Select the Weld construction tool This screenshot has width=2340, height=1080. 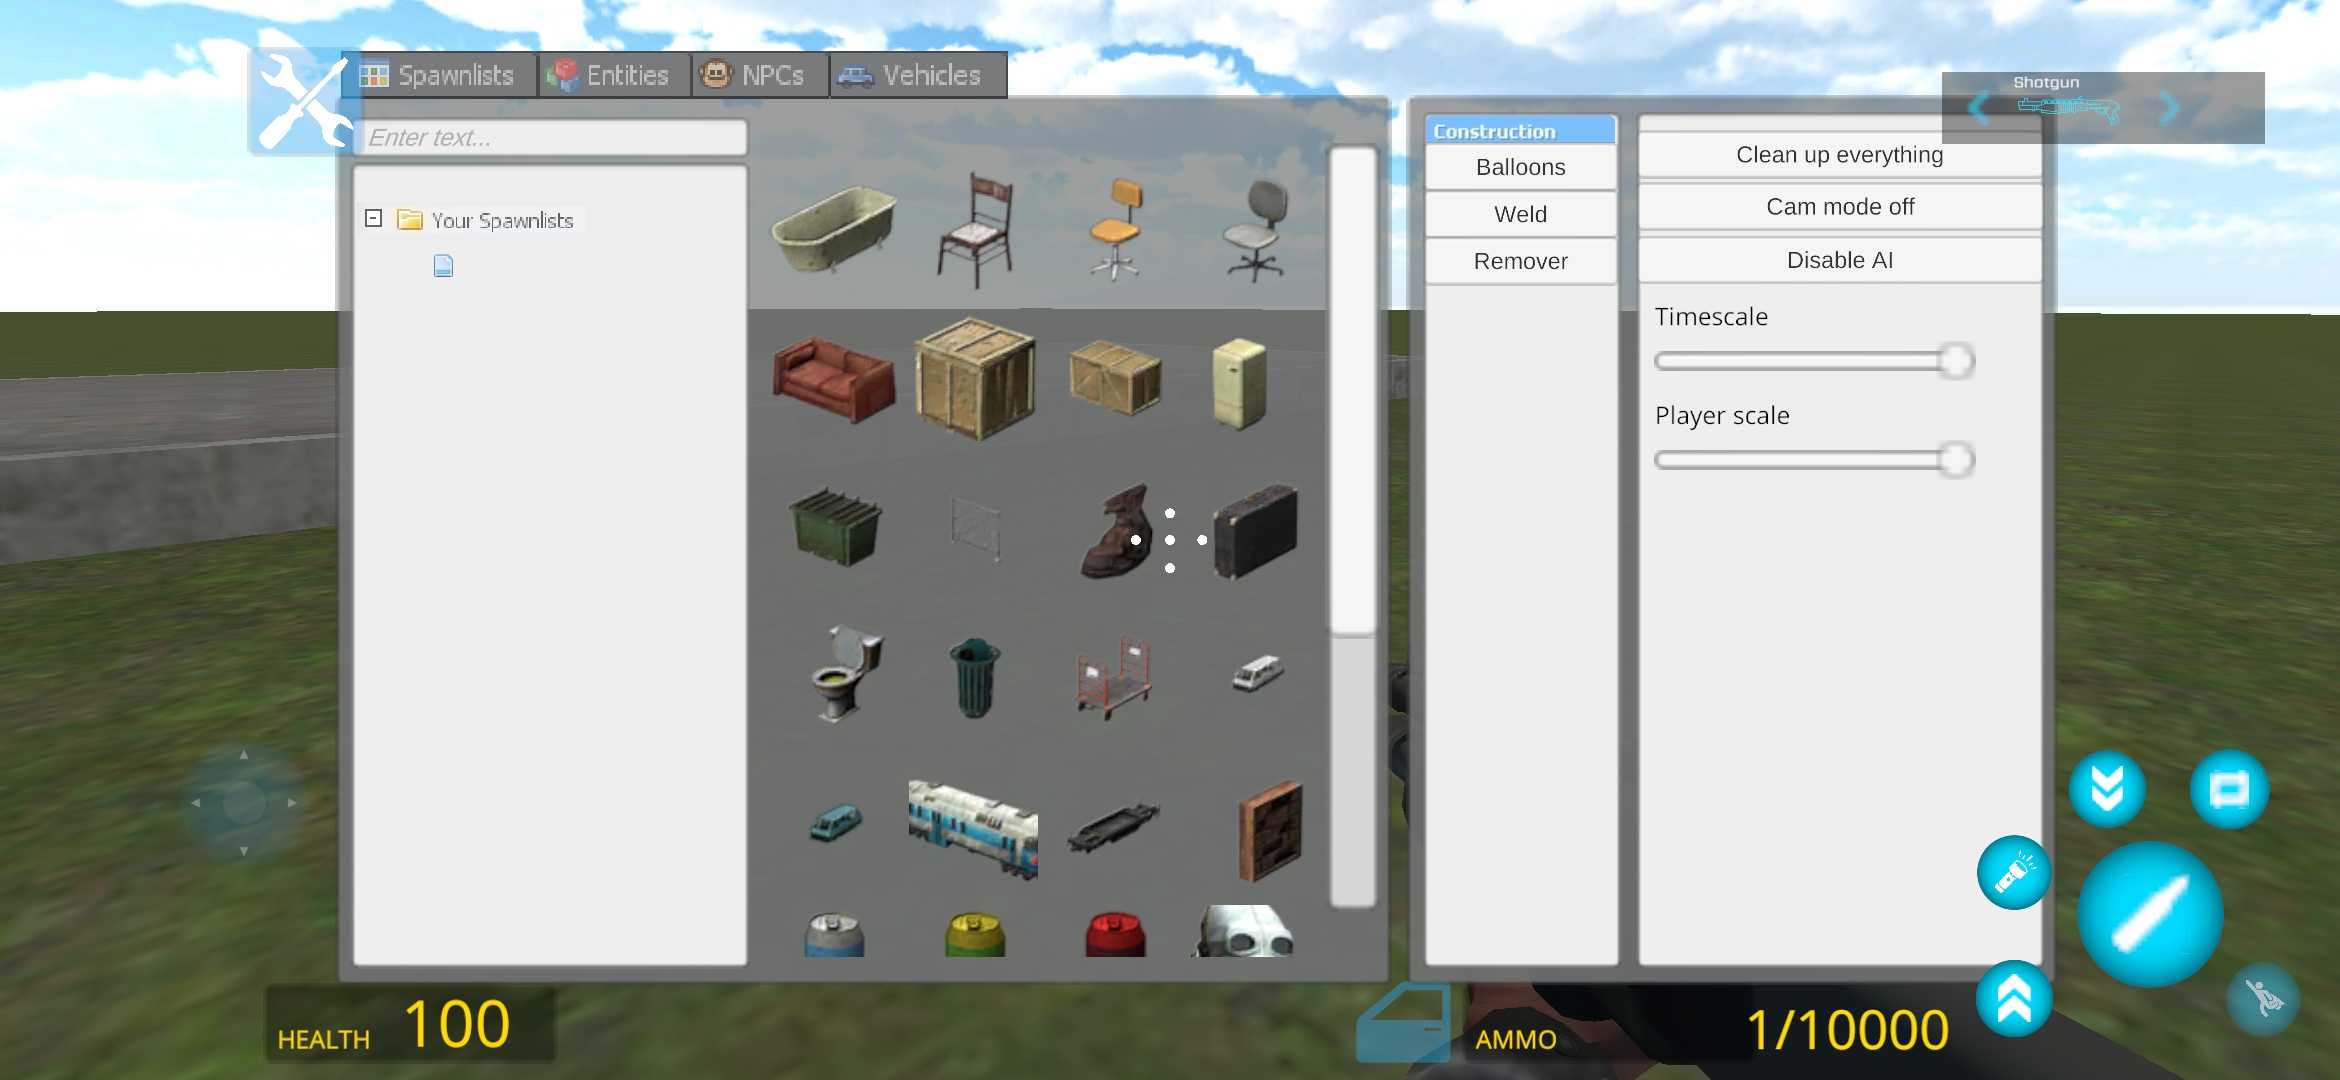click(1519, 213)
